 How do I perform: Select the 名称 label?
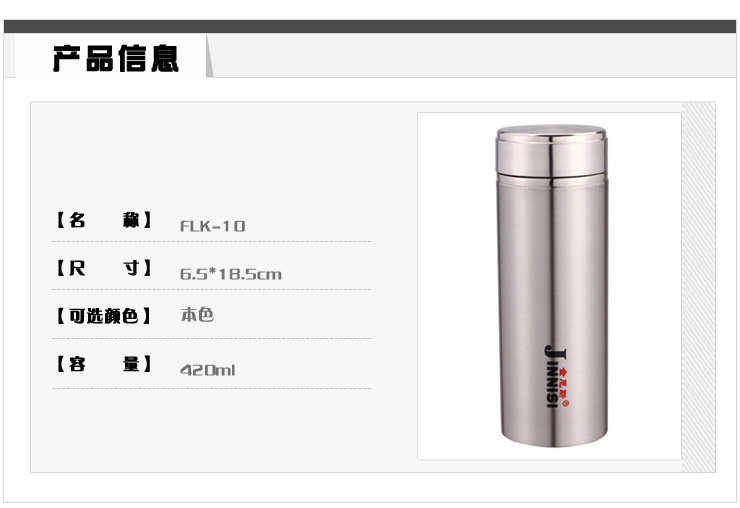[x=103, y=220]
